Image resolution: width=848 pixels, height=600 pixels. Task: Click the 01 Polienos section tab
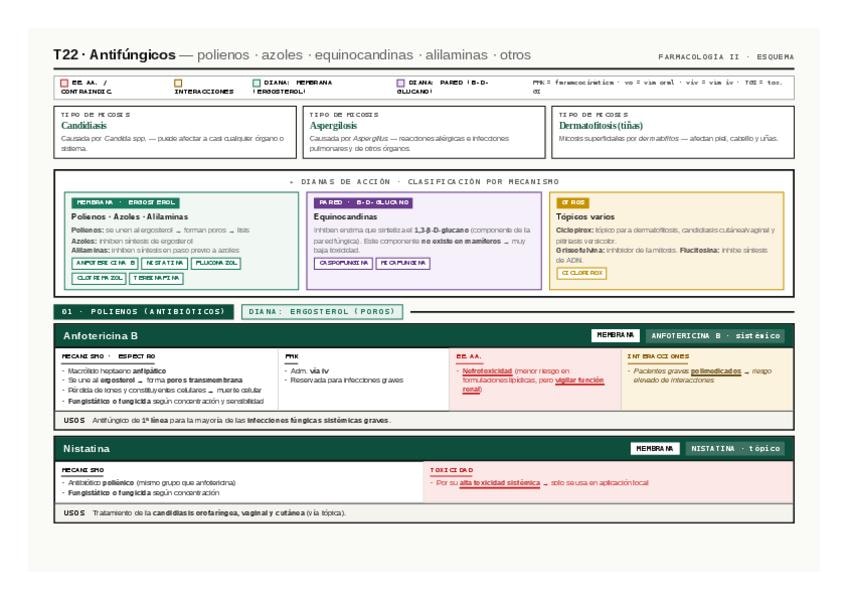point(143,312)
